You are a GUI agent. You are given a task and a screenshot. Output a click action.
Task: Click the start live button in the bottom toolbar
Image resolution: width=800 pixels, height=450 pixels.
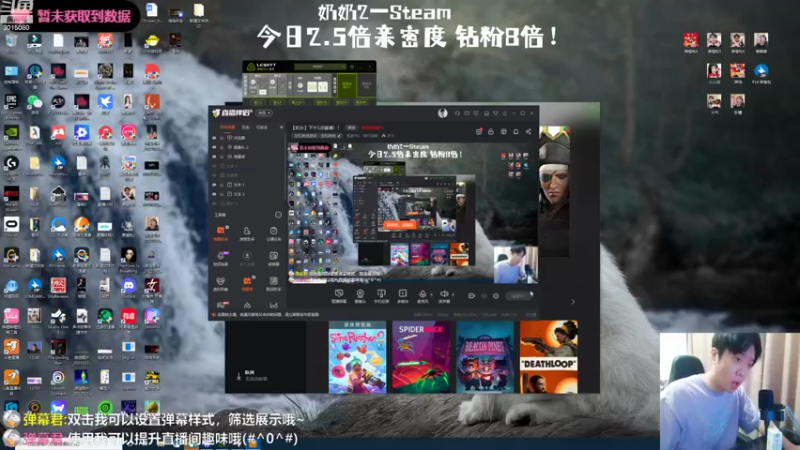click(x=518, y=295)
